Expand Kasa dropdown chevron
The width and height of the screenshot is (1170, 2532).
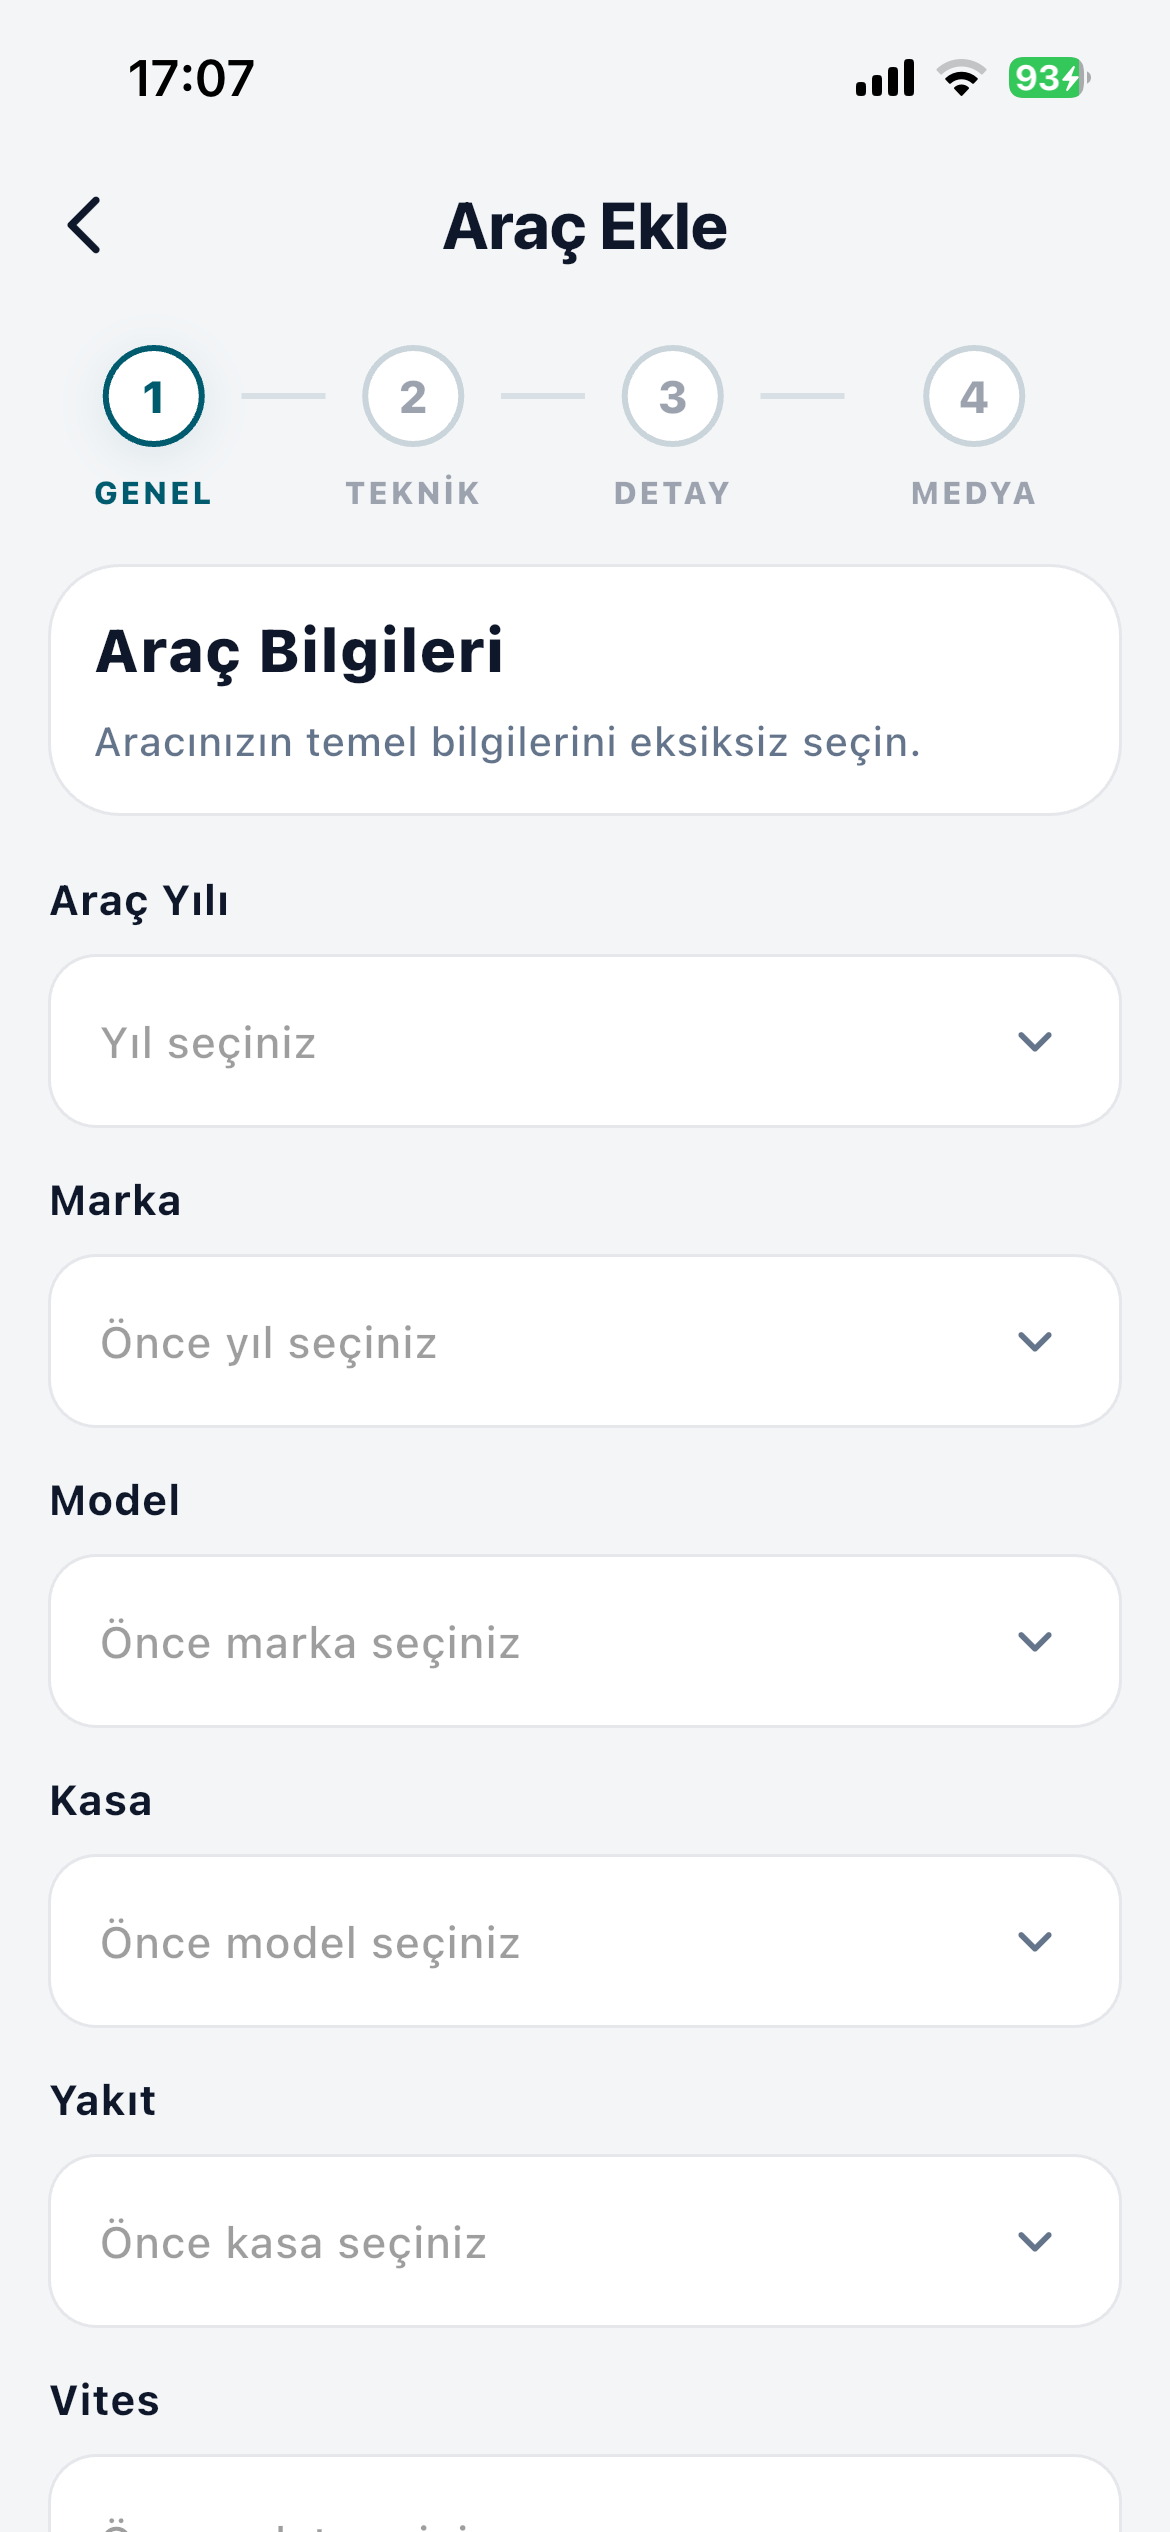coord(1035,1941)
